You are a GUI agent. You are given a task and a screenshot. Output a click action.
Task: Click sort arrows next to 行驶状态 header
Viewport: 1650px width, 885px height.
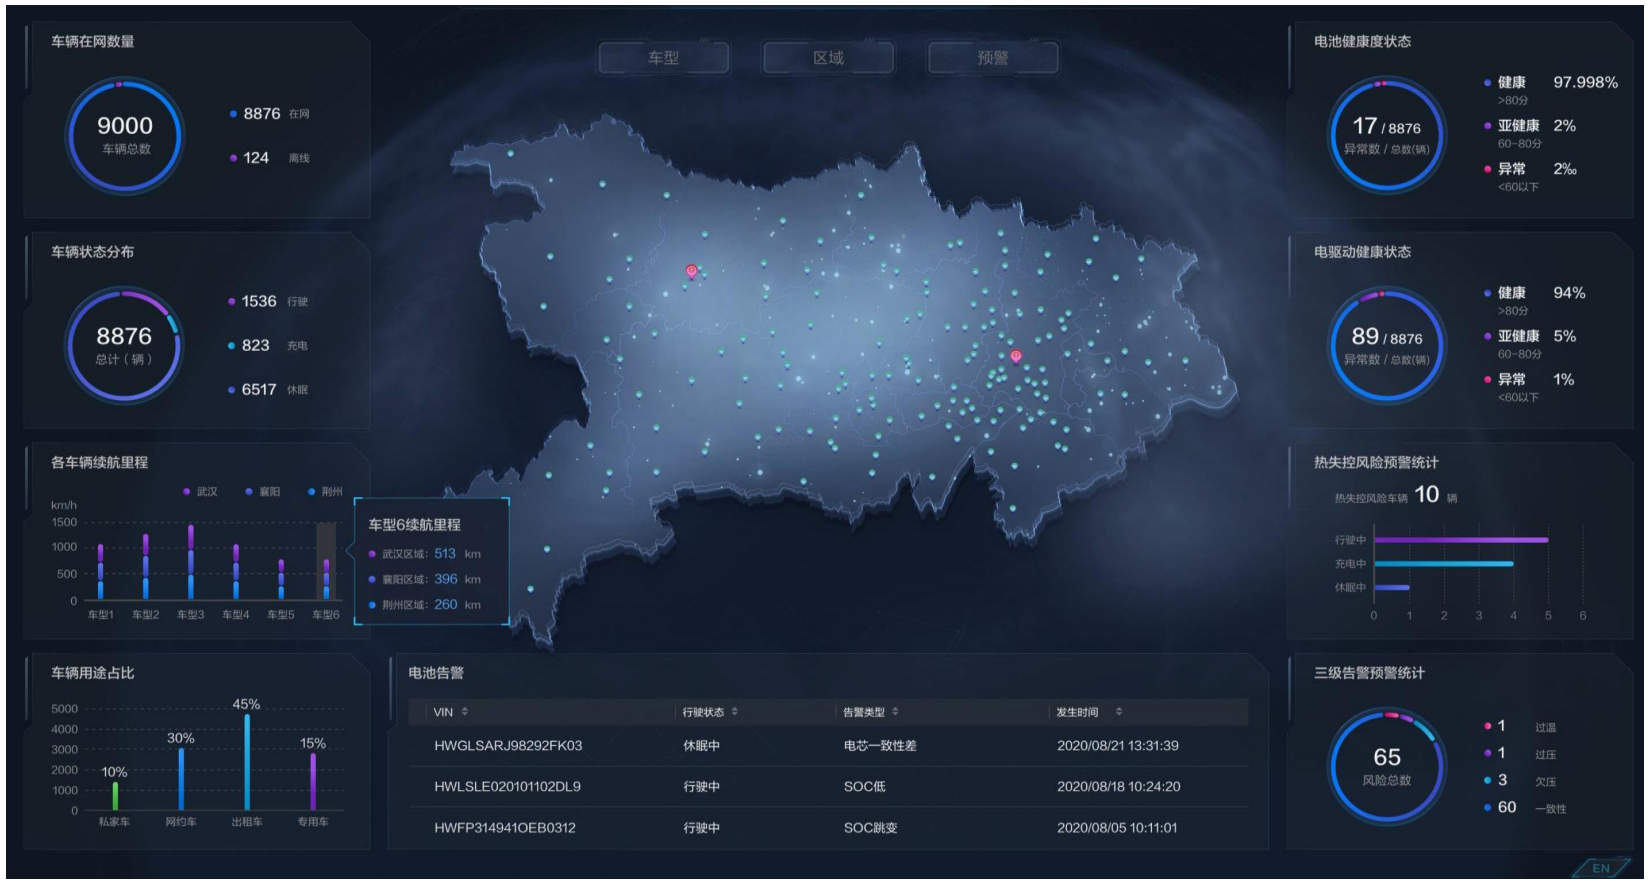pyautogui.click(x=735, y=712)
